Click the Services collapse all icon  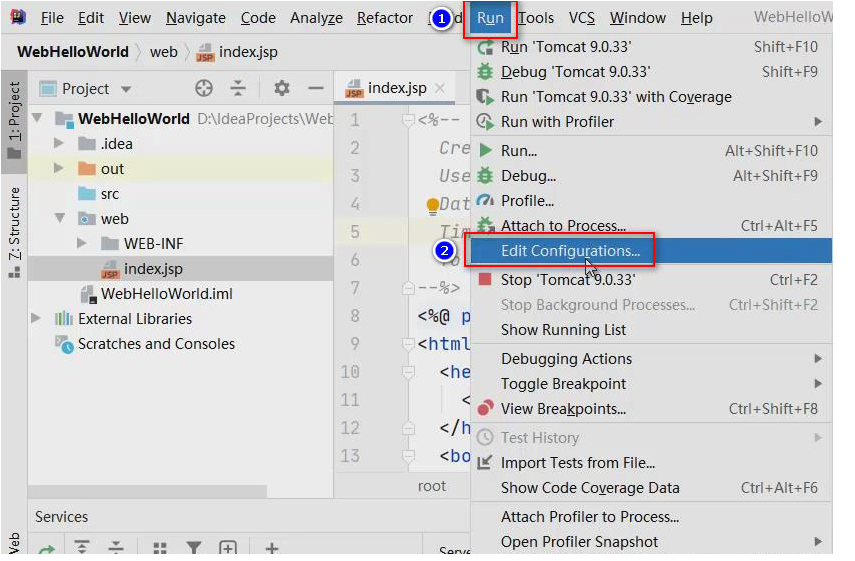[x=116, y=548]
